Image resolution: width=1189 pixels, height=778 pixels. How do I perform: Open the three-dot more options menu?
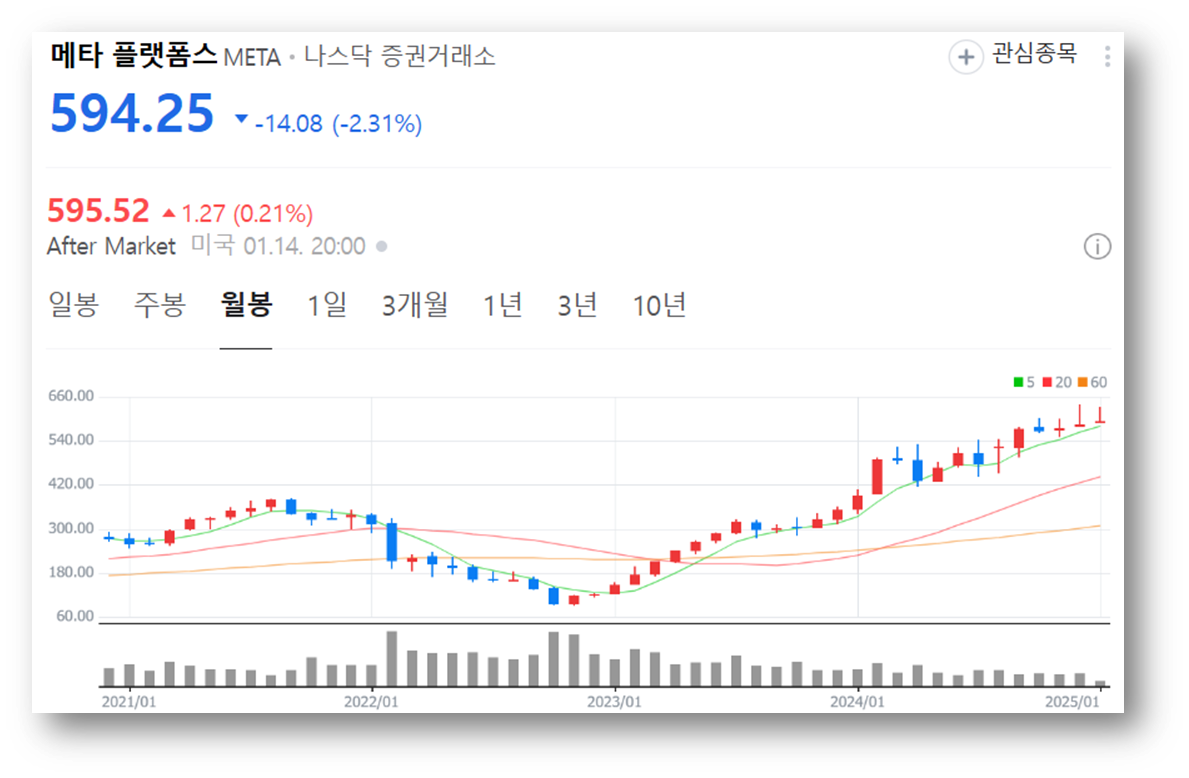(x=1107, y=57)
